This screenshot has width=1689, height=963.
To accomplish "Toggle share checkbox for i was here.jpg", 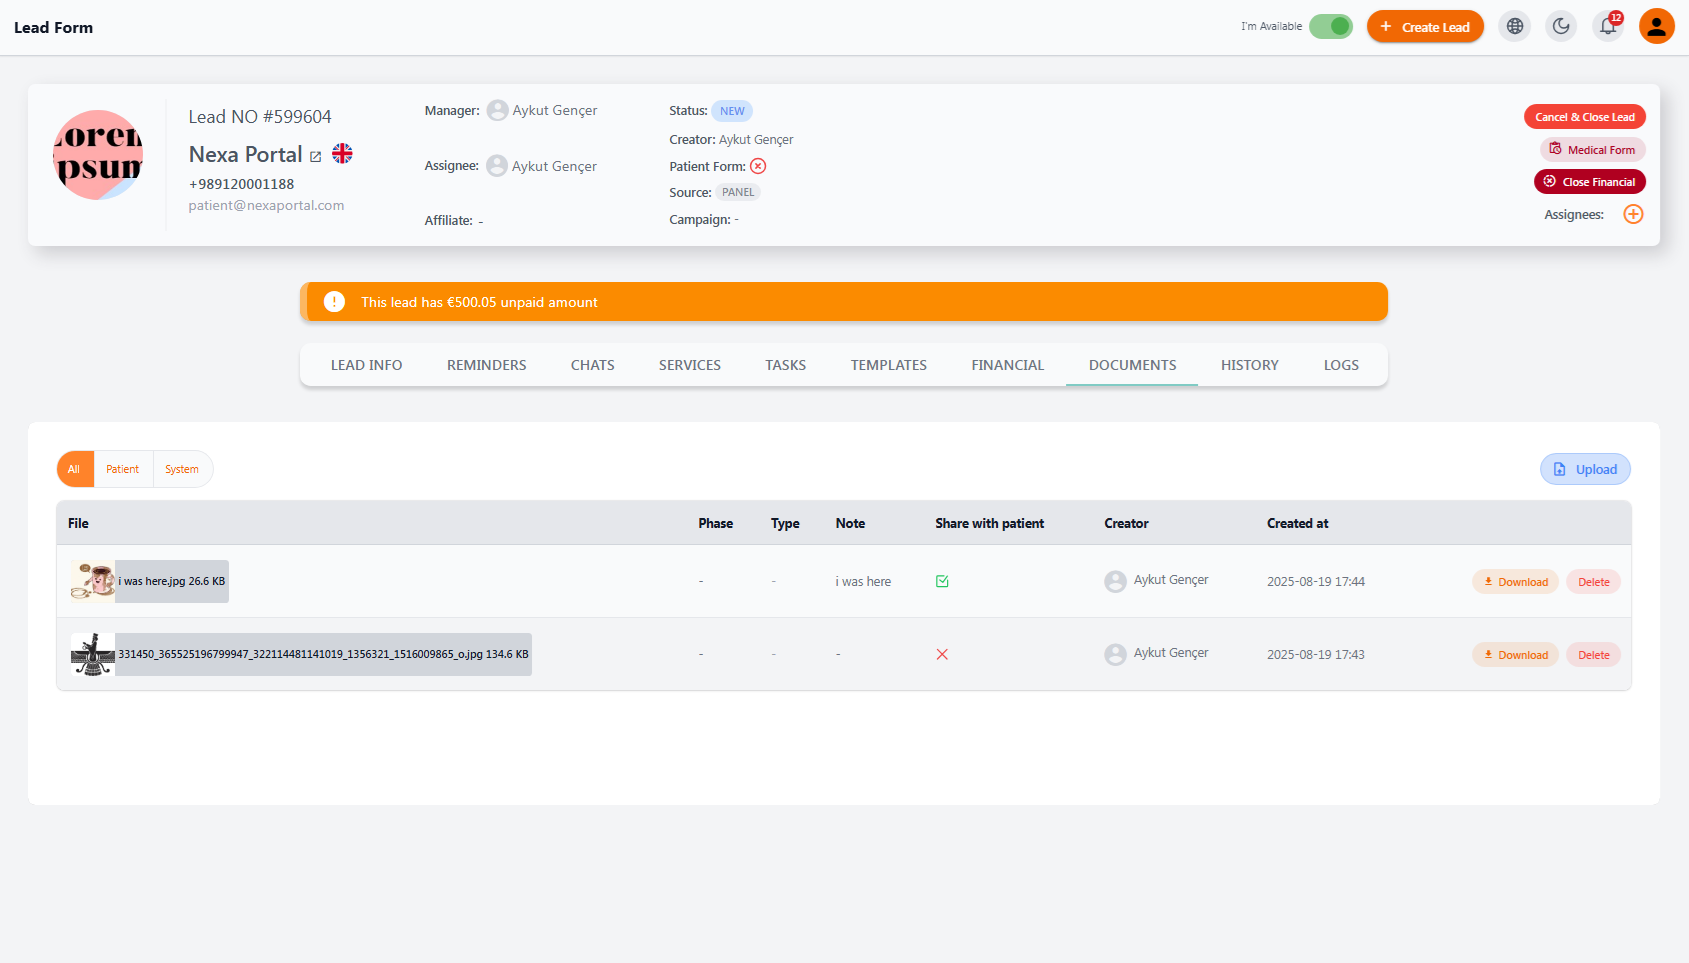I will (942, 581).
